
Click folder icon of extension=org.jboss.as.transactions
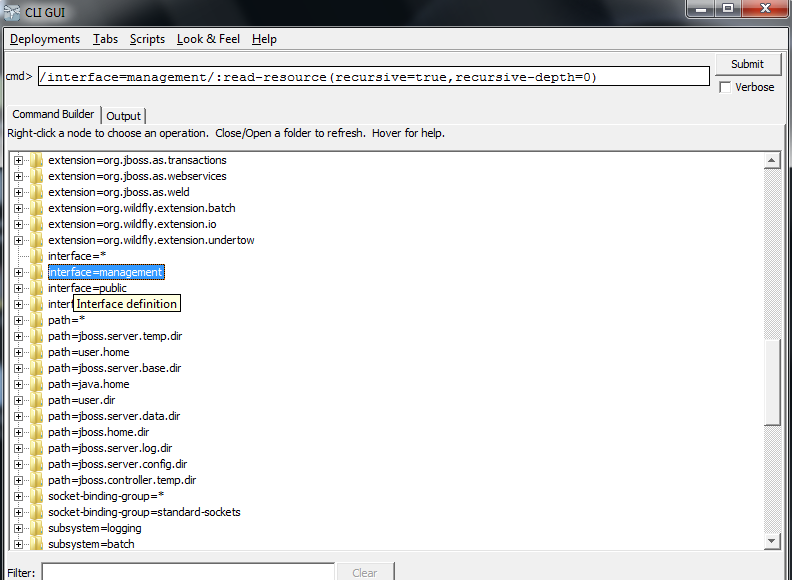point(36,160)
